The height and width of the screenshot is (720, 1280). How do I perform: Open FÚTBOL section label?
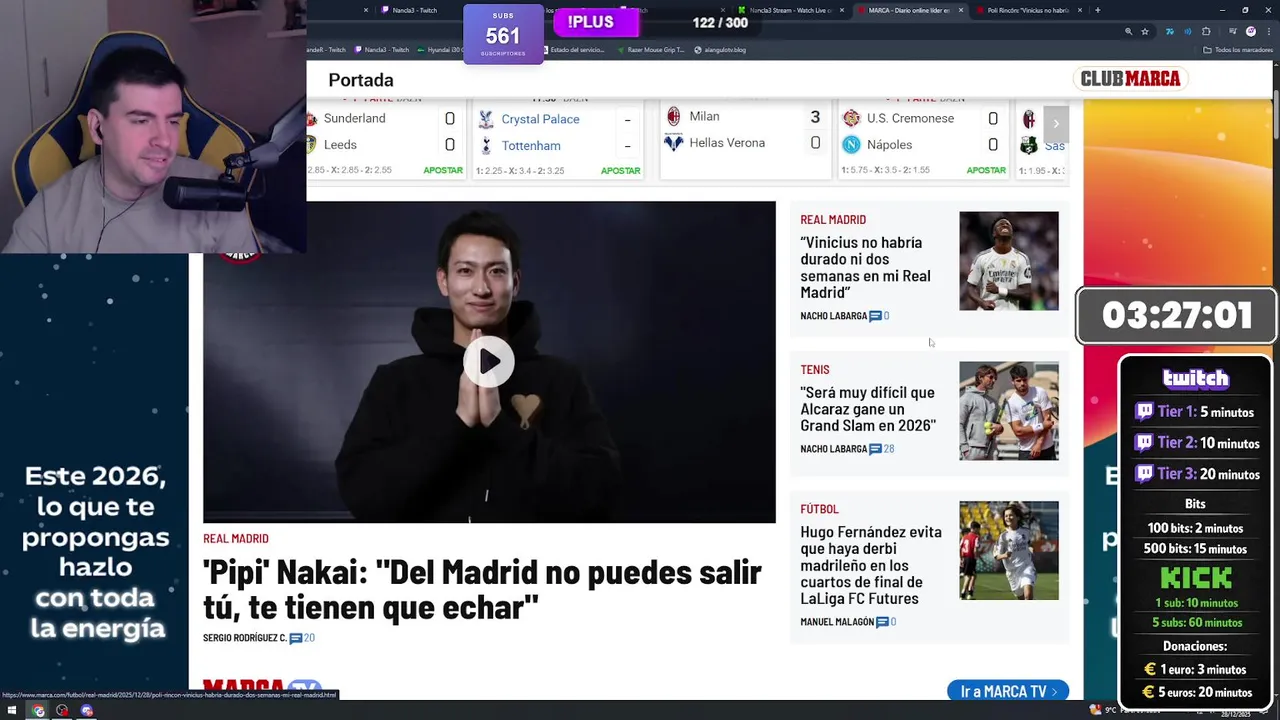819,509
